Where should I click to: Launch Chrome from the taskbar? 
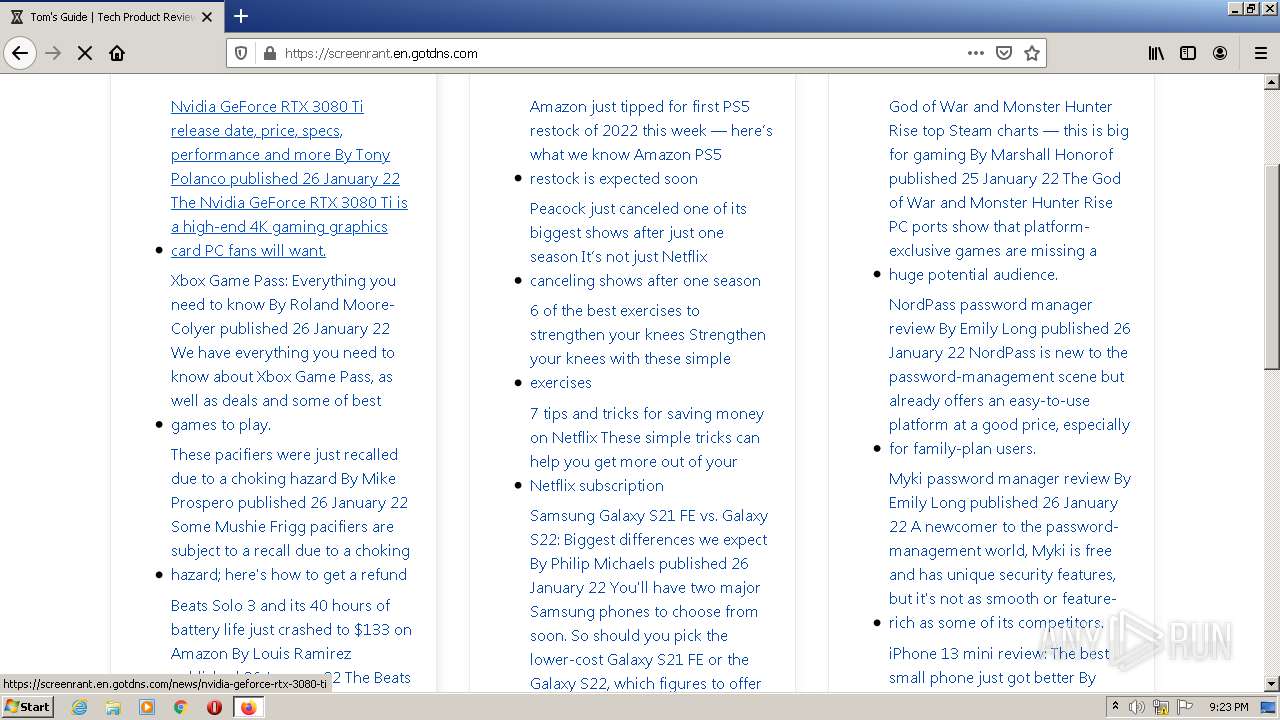[181, 707]
